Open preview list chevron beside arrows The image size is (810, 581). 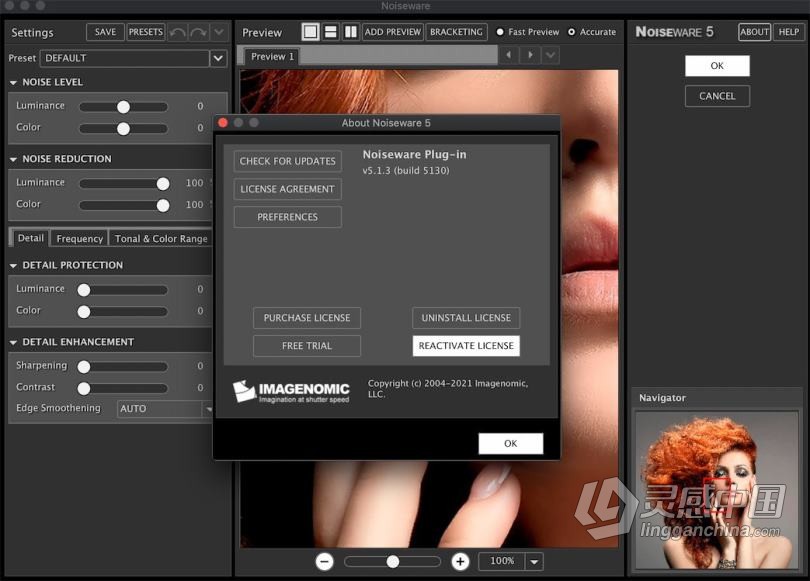click(551, 55)
